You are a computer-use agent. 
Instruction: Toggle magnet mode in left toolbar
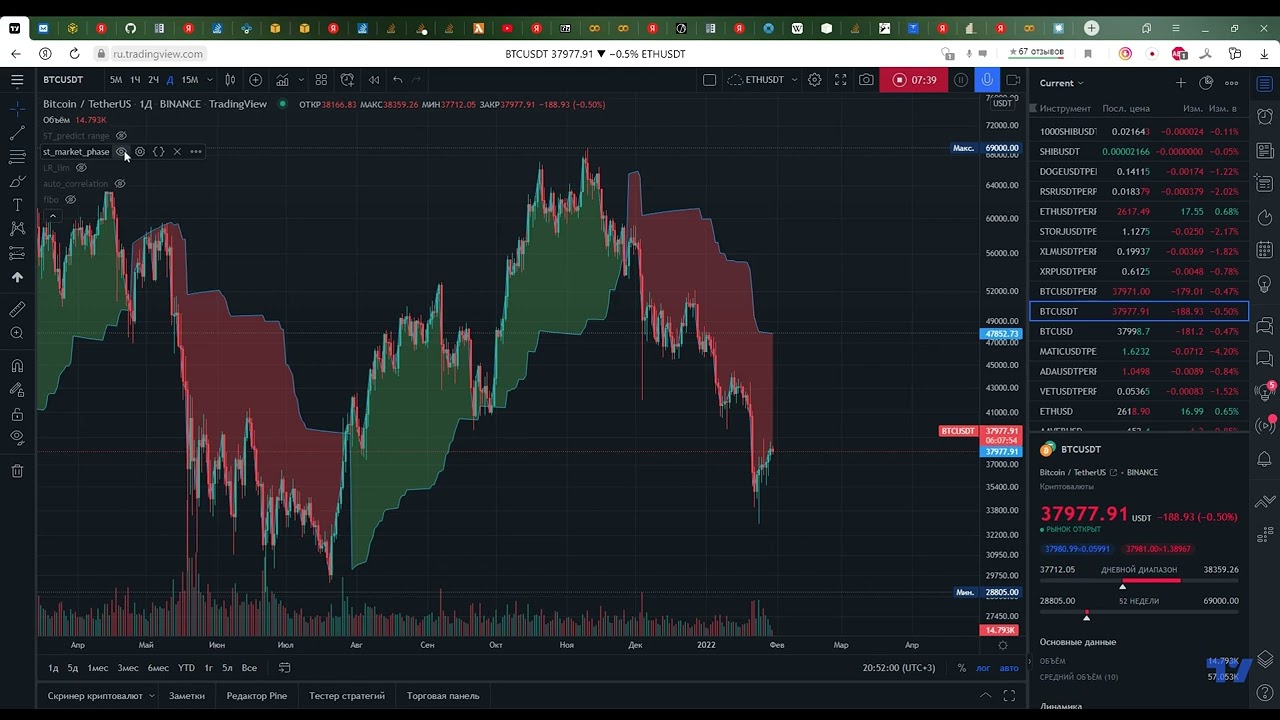coord(17,366)
